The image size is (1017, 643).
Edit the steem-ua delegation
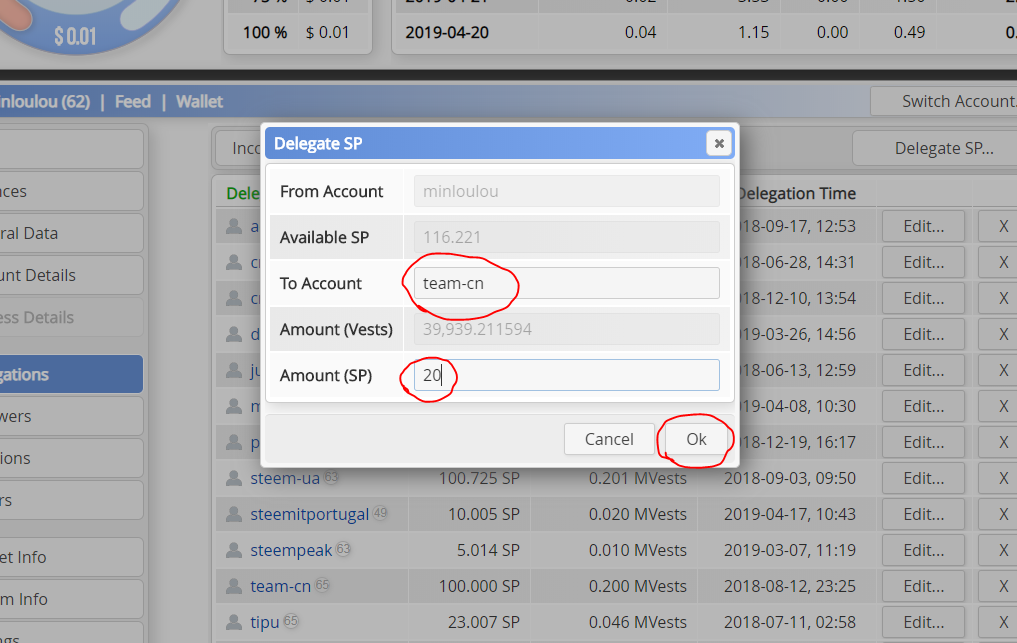(x=924, y=478)
